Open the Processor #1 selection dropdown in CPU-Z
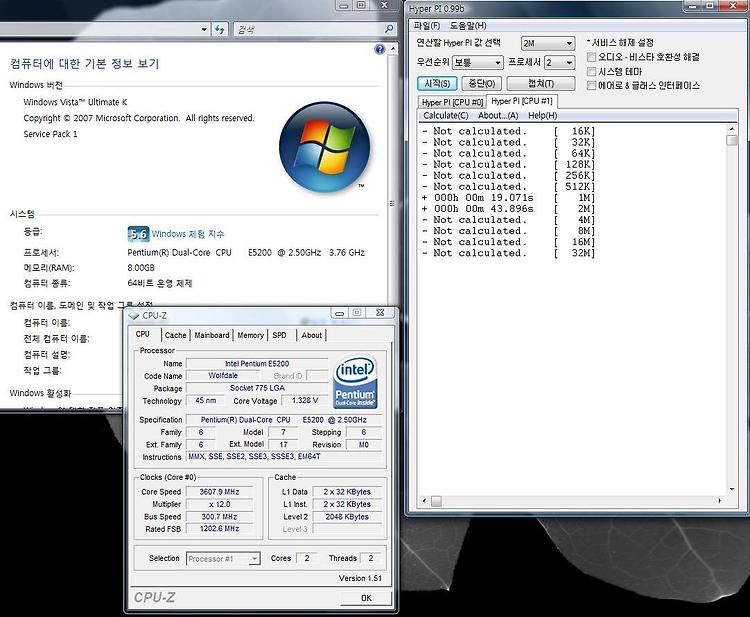 (x=223, y=559)
